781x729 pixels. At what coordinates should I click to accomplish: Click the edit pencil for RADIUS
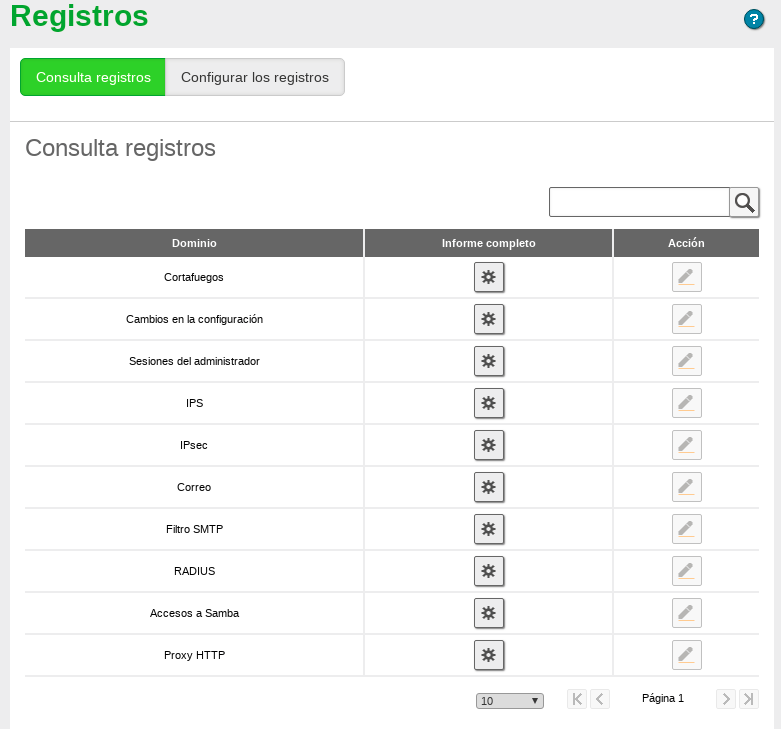686,571
